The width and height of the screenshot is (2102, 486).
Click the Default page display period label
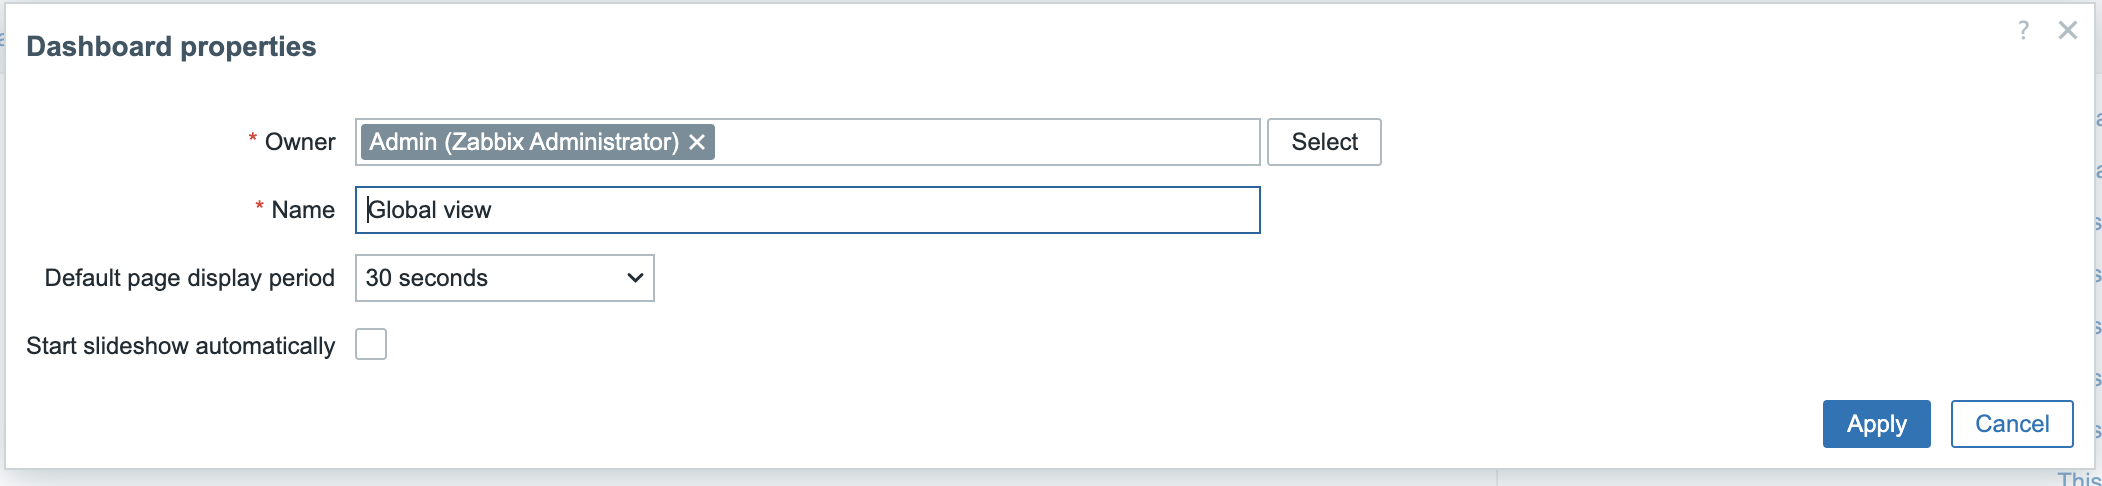point(189,278)
